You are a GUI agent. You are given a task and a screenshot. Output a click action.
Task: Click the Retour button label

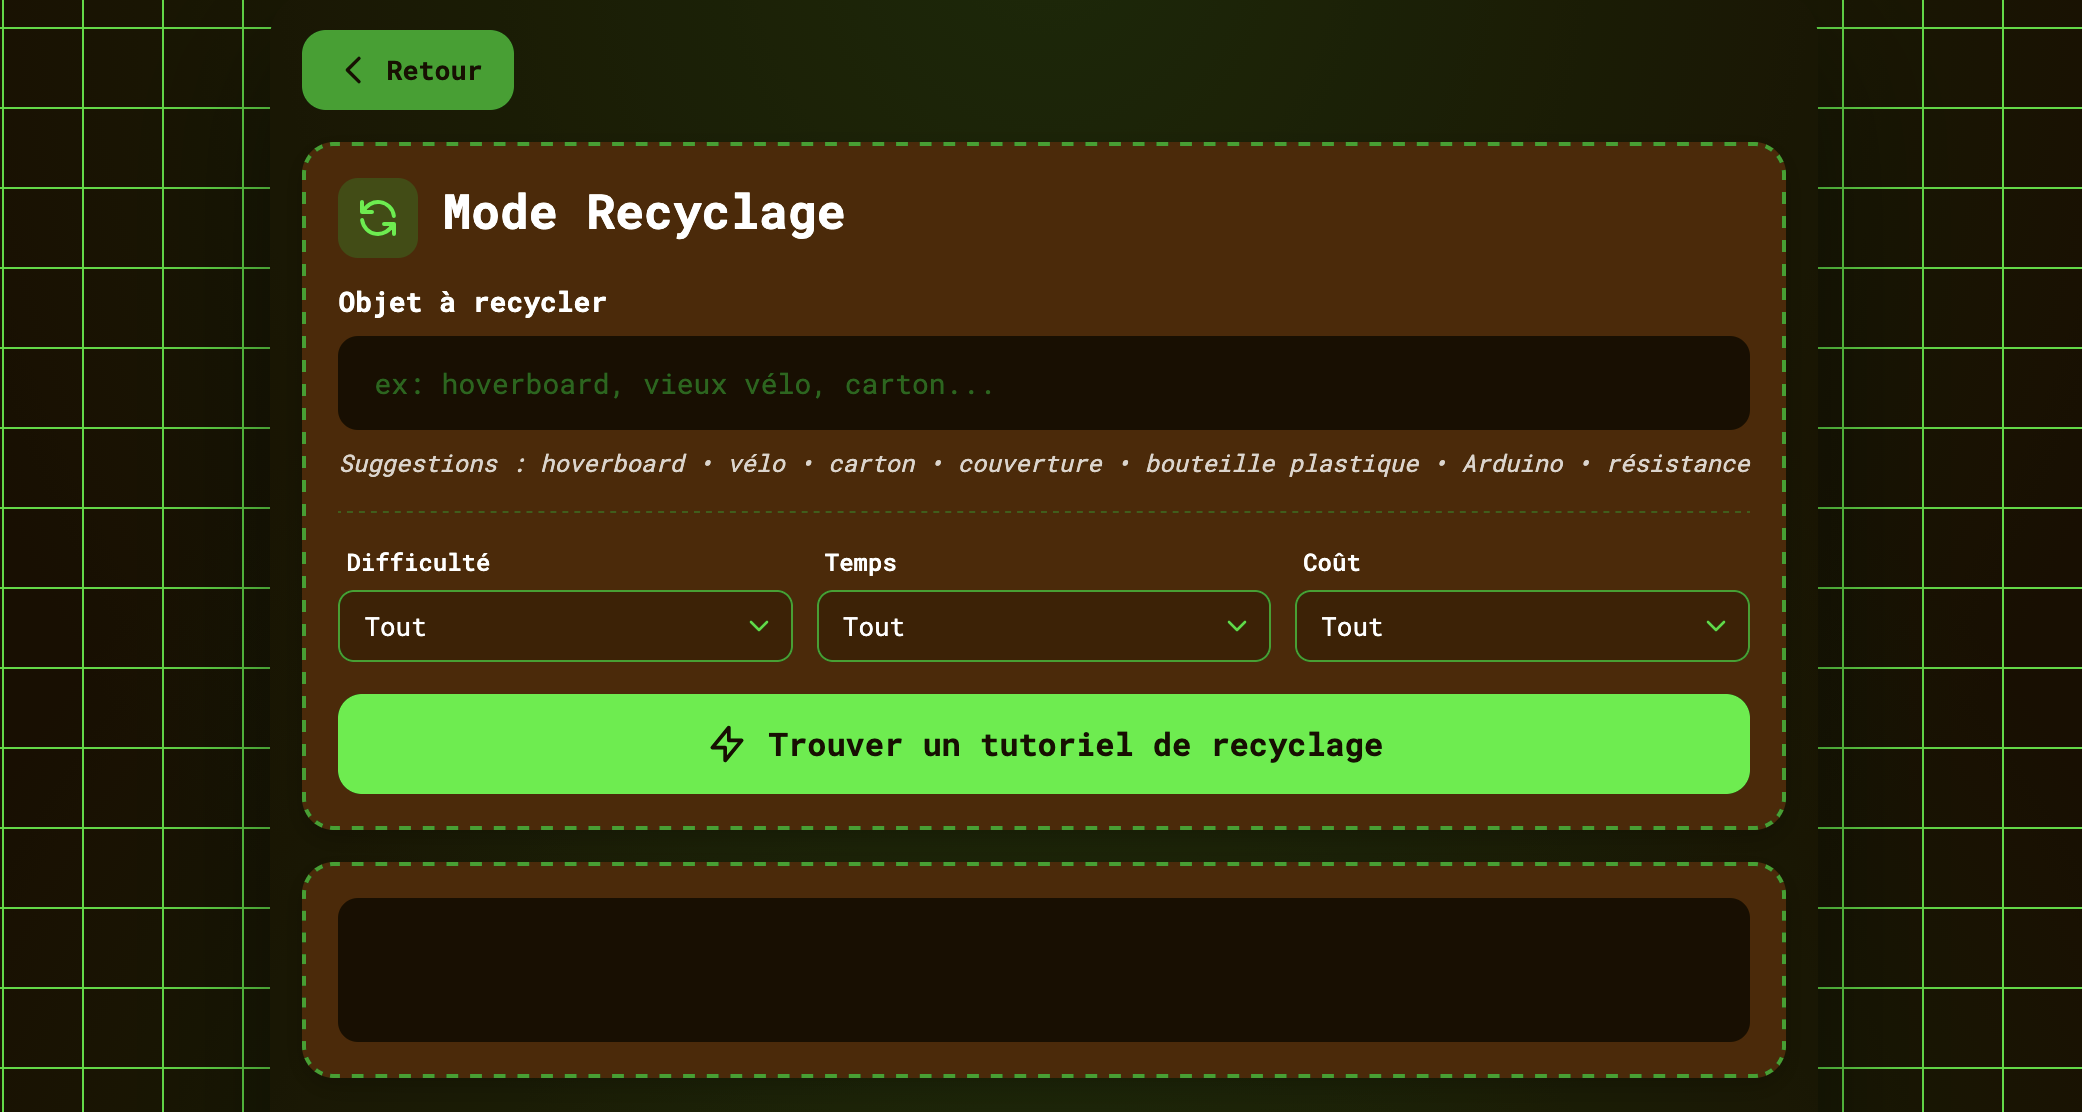tap(433, 71)
